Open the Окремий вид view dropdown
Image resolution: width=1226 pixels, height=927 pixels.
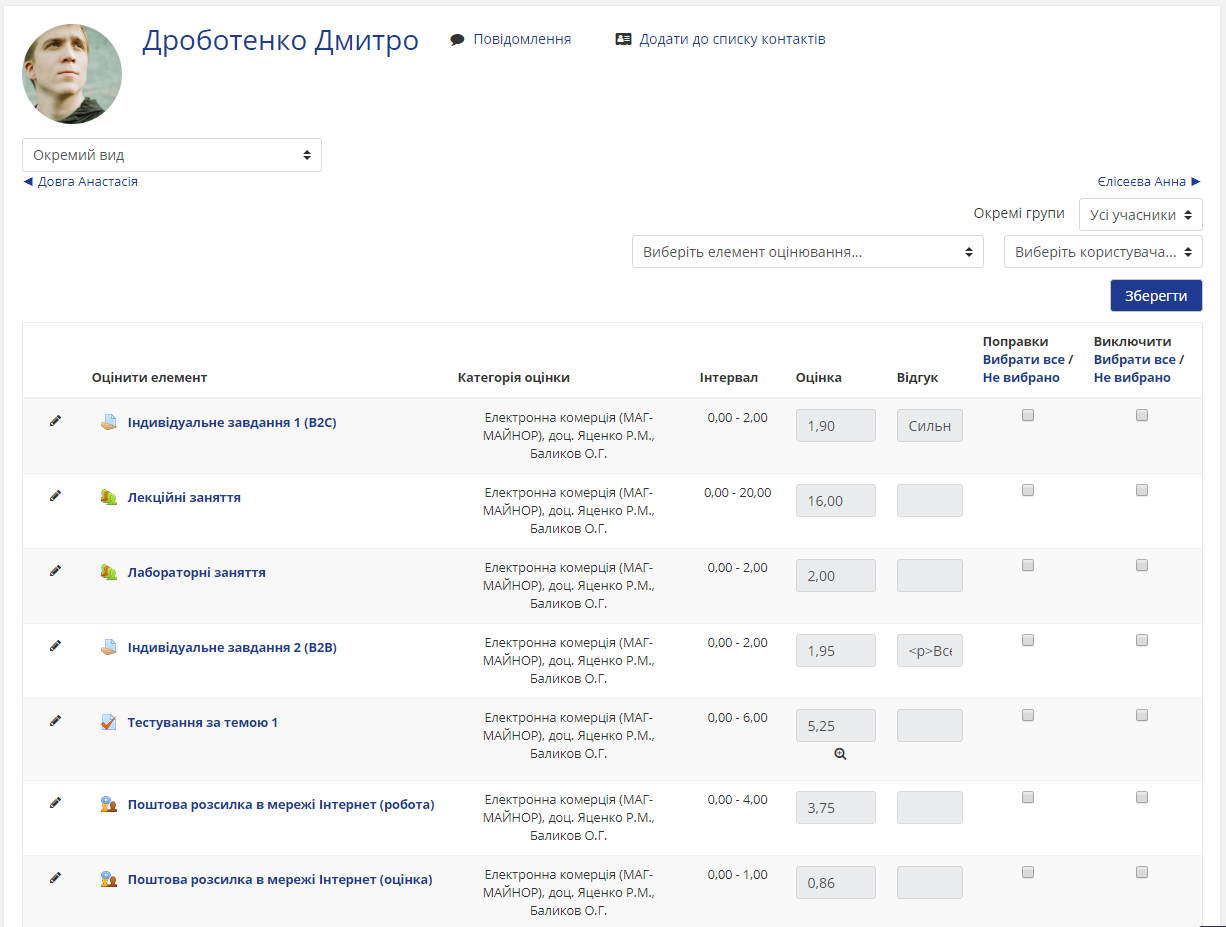[x=172, y=155]
